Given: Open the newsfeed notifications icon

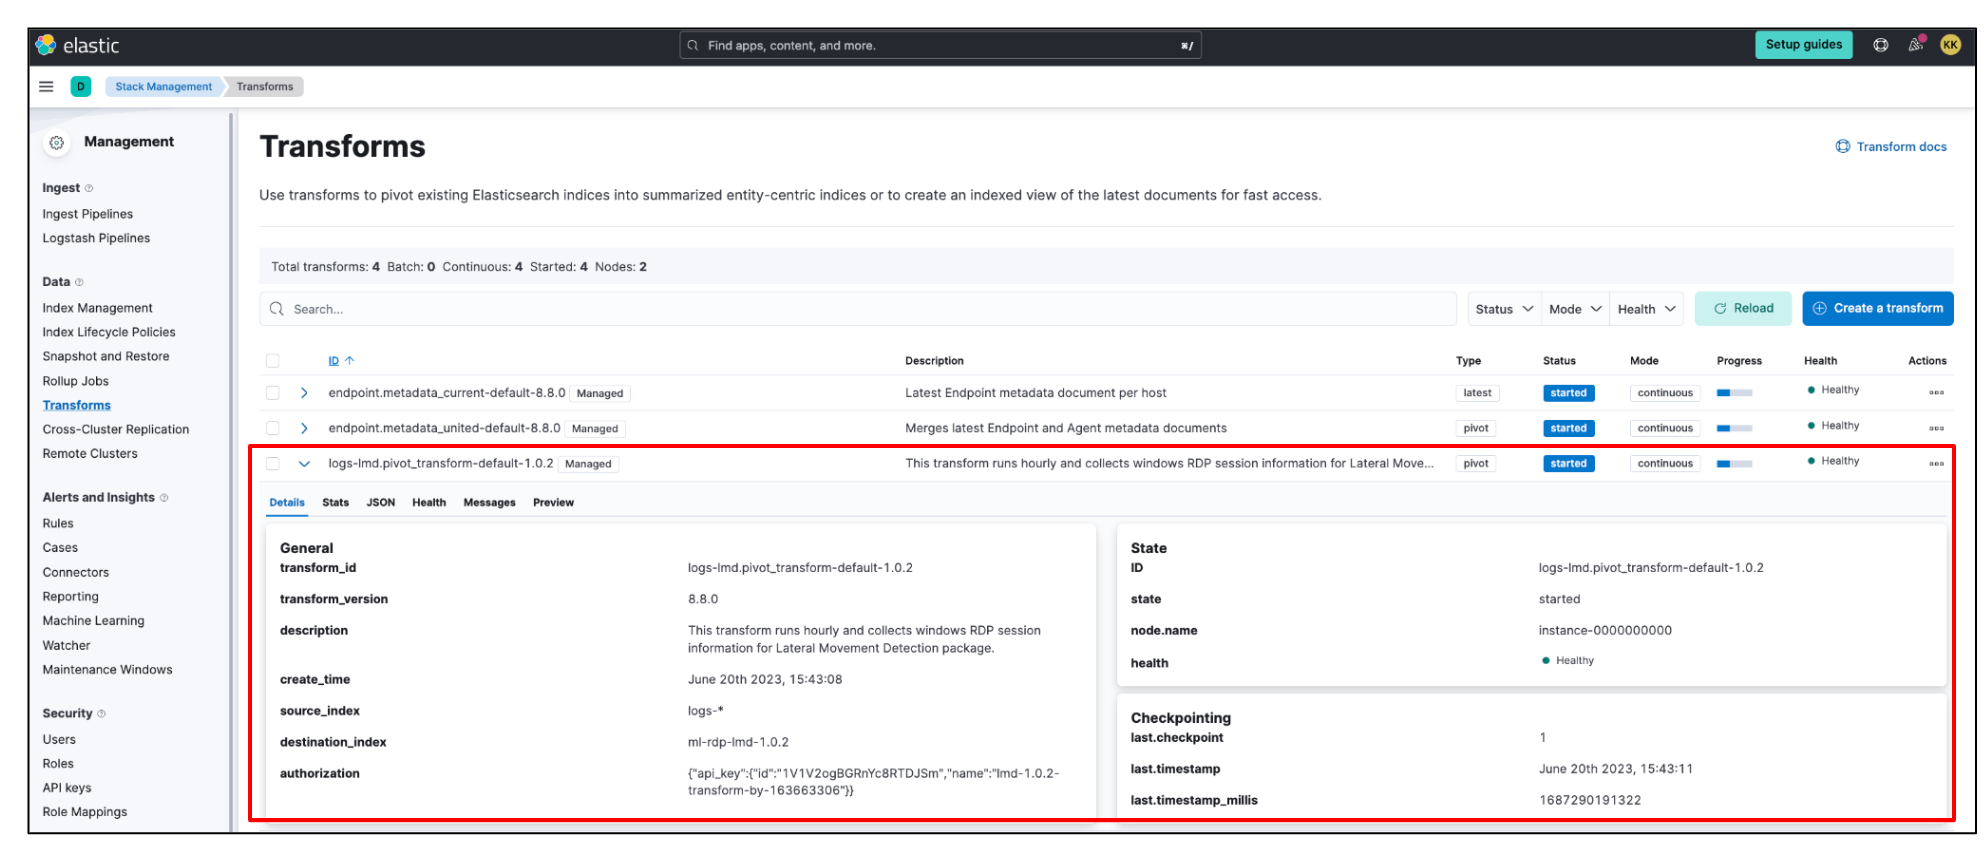Looking at the screenshot, I should click(x=1916, y=45).
